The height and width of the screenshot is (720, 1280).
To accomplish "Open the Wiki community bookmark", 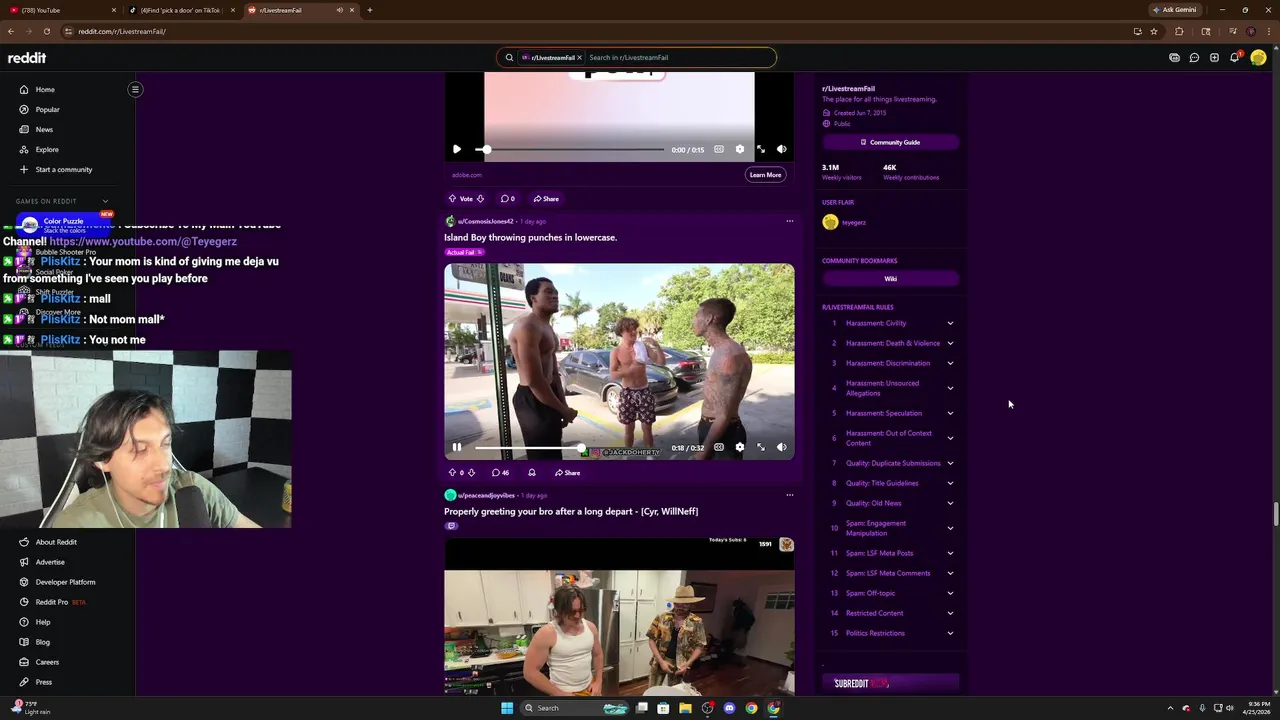I will (x=890, y=279).
